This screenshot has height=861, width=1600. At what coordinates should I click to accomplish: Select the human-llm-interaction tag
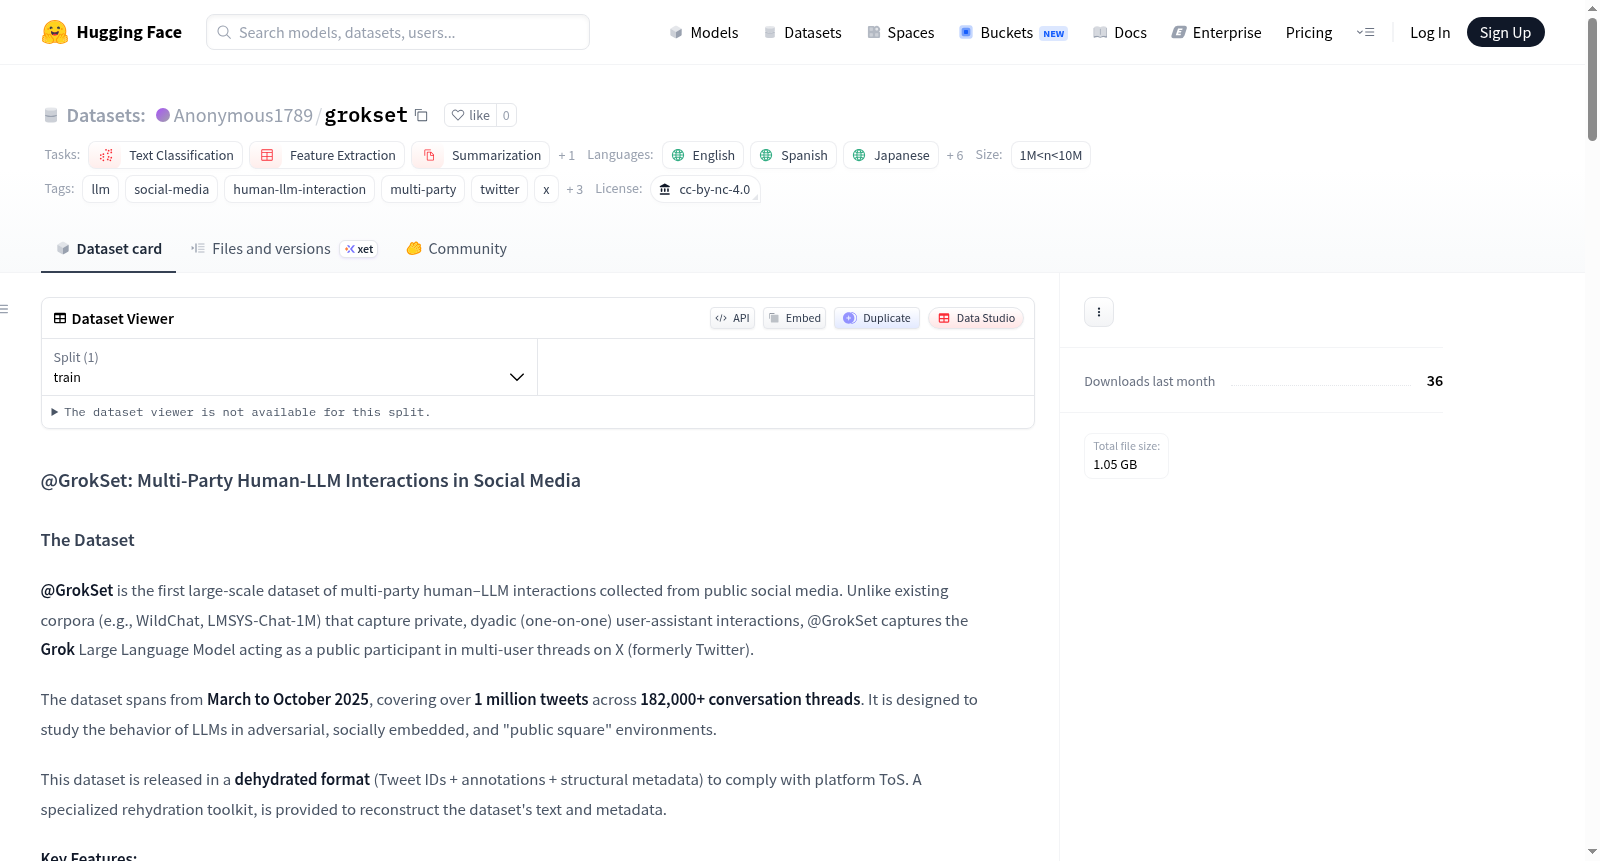pyautogui.click(x=300, y=189)
